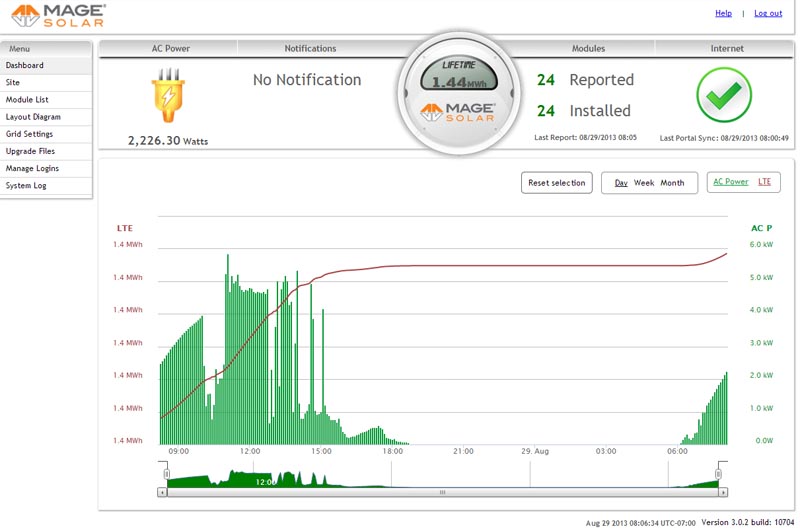Switch chart view to Month
This screenshot has width=800, height=531.
click(x=672, y=183)
